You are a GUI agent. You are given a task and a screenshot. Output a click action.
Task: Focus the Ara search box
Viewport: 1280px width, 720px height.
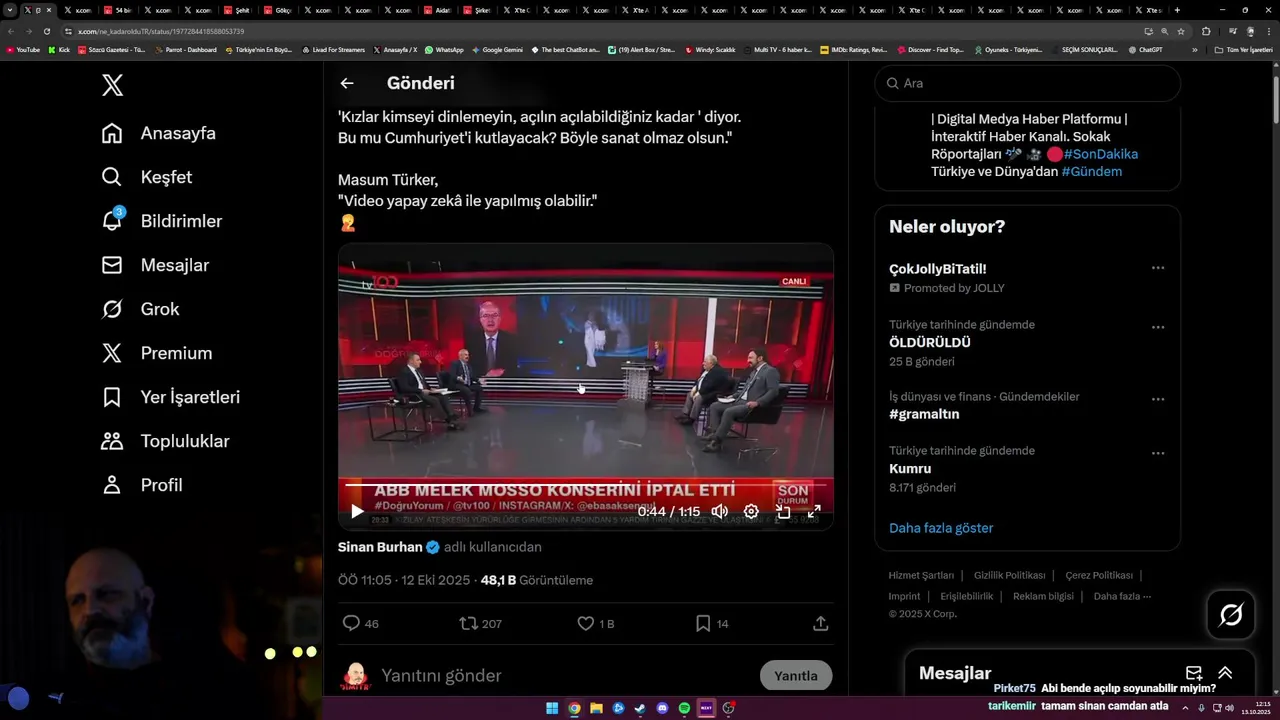coord(1028,83)
